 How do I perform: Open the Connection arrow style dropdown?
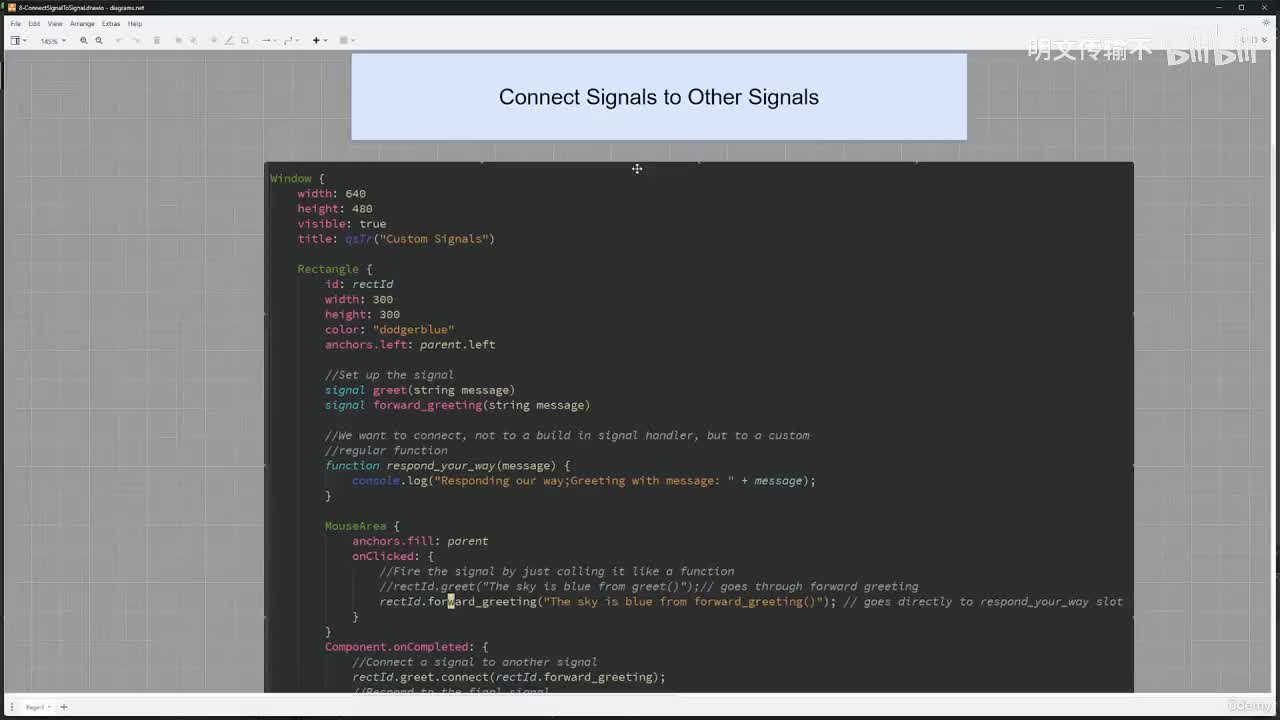coord(268,41)
